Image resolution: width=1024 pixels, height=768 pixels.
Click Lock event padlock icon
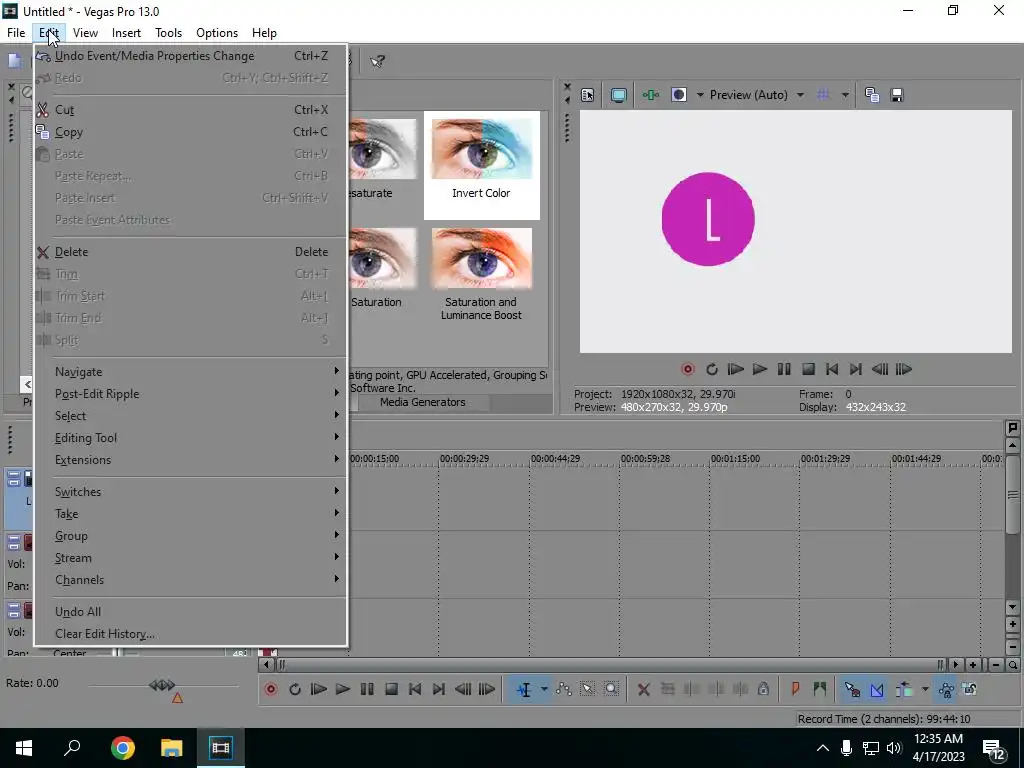[x=763, y=689]
